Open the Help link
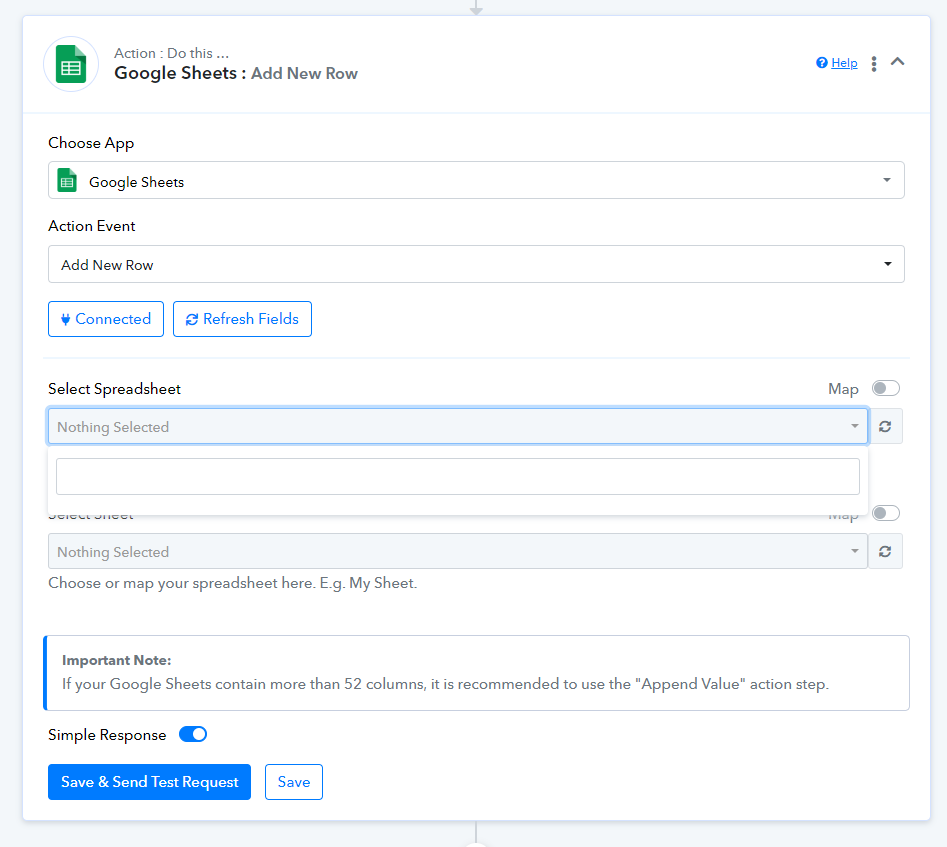This screenshot has height=847, width=947. (844, 63)
